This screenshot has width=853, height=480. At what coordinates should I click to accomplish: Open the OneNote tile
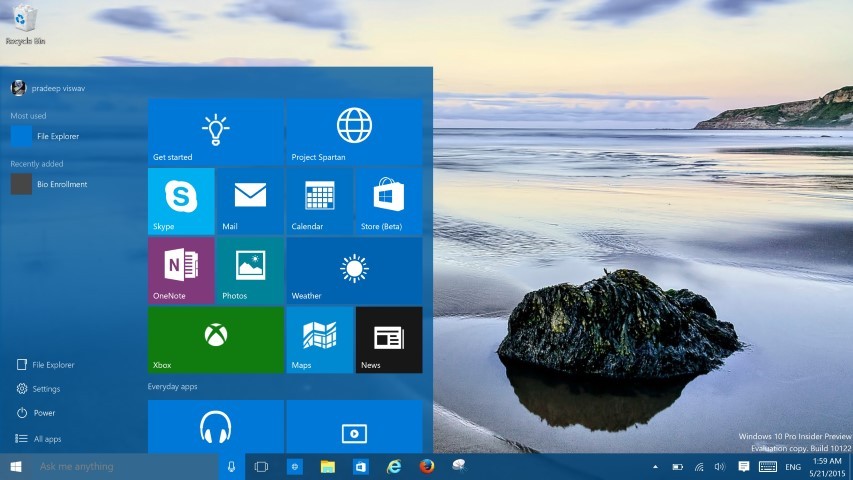point(181,270)
